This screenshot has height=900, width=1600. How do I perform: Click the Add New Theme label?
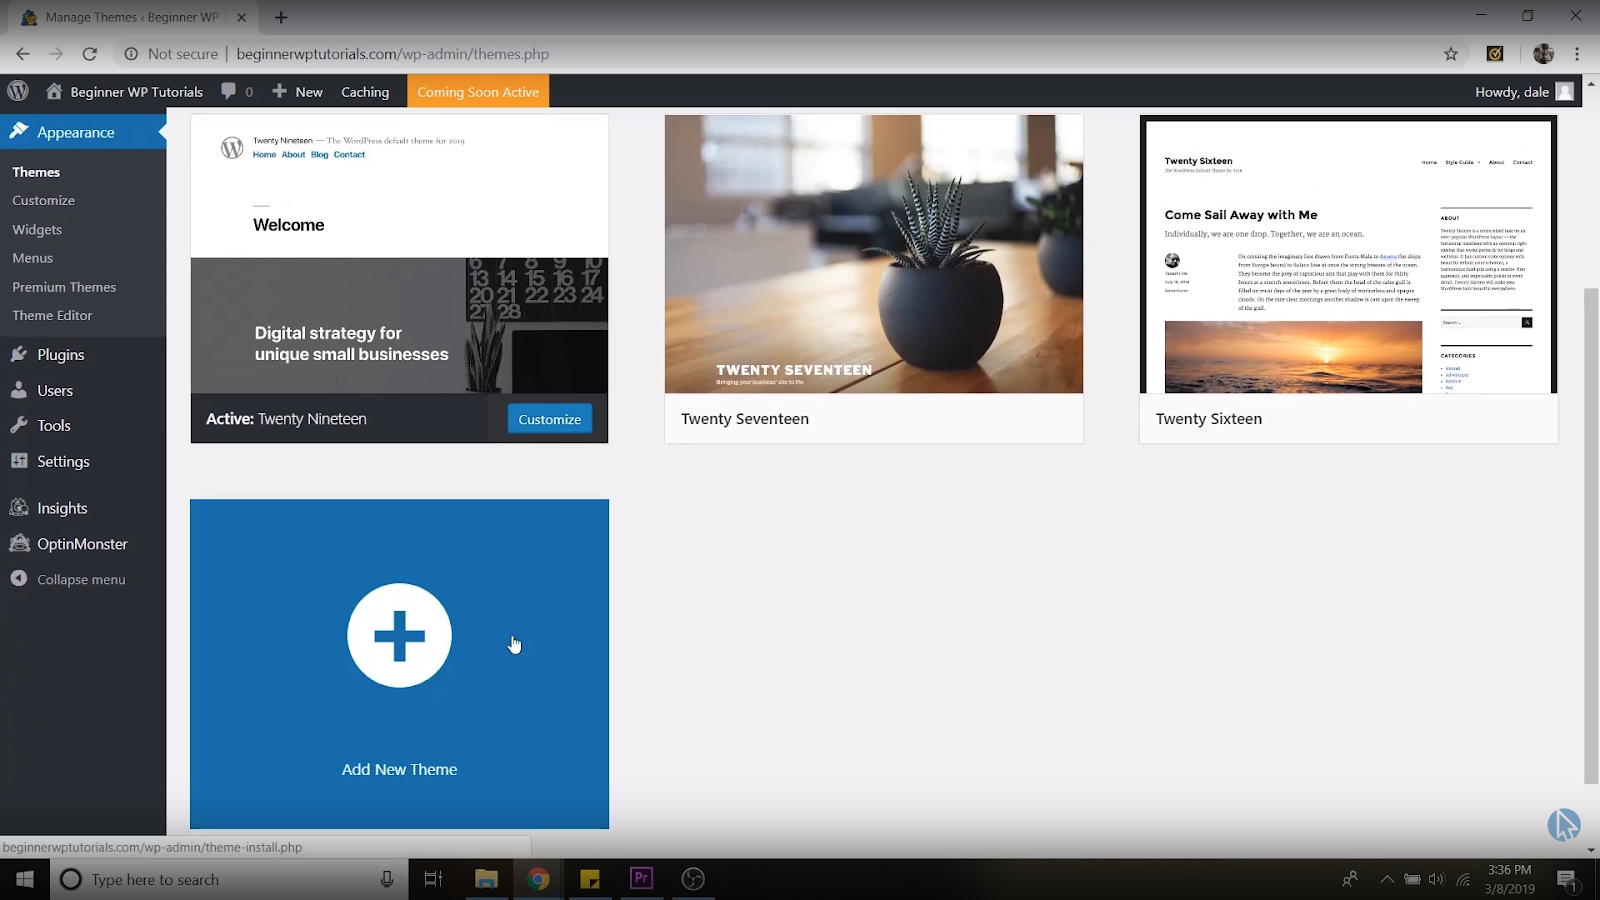pyautogui.click(x=399, y=769)
